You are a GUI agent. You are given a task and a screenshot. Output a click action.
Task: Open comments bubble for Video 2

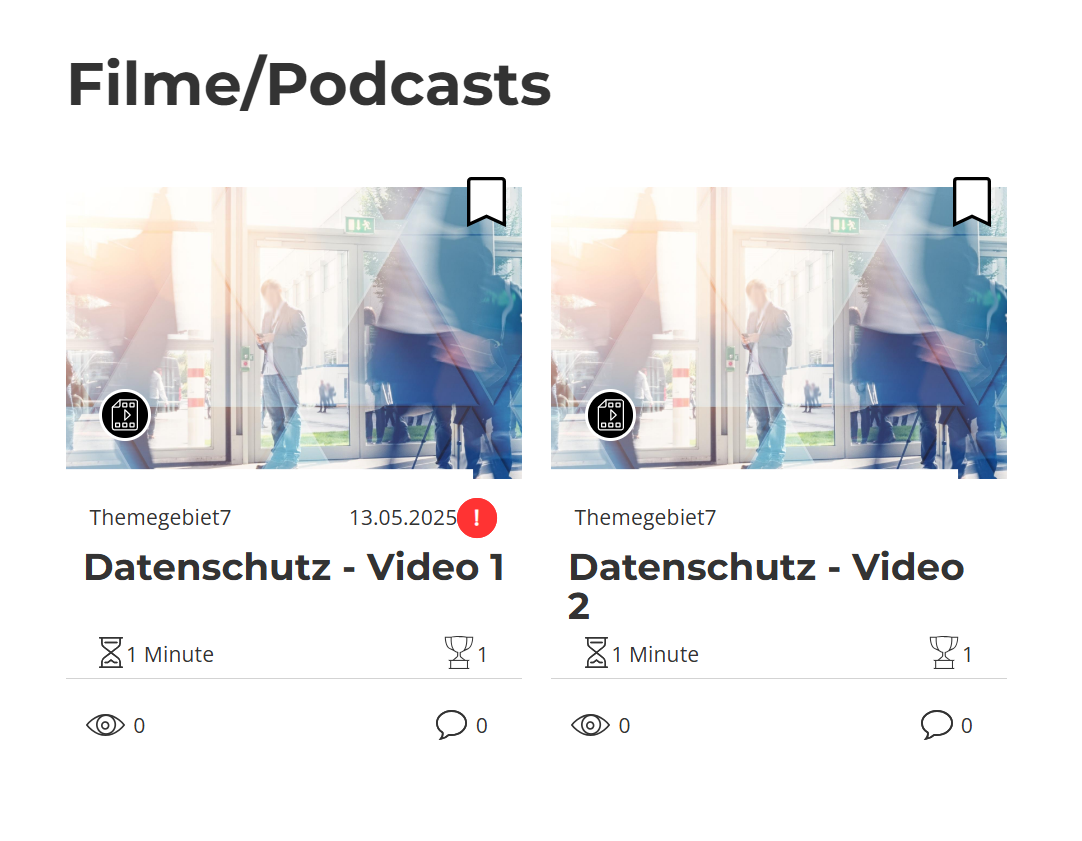coord(936,725)
